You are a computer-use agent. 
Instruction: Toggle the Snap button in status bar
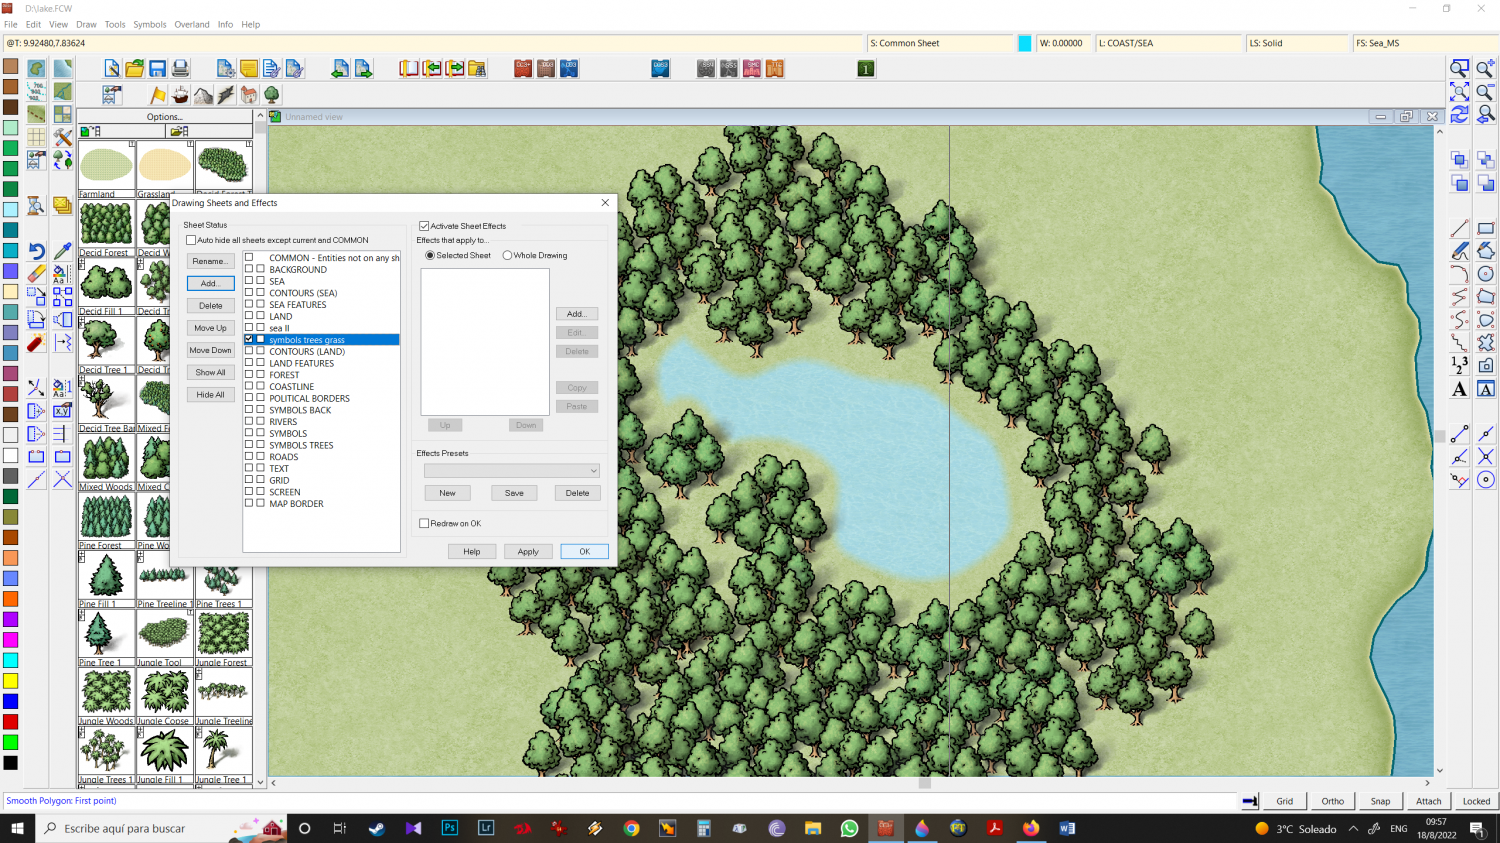pos(1380,801)
